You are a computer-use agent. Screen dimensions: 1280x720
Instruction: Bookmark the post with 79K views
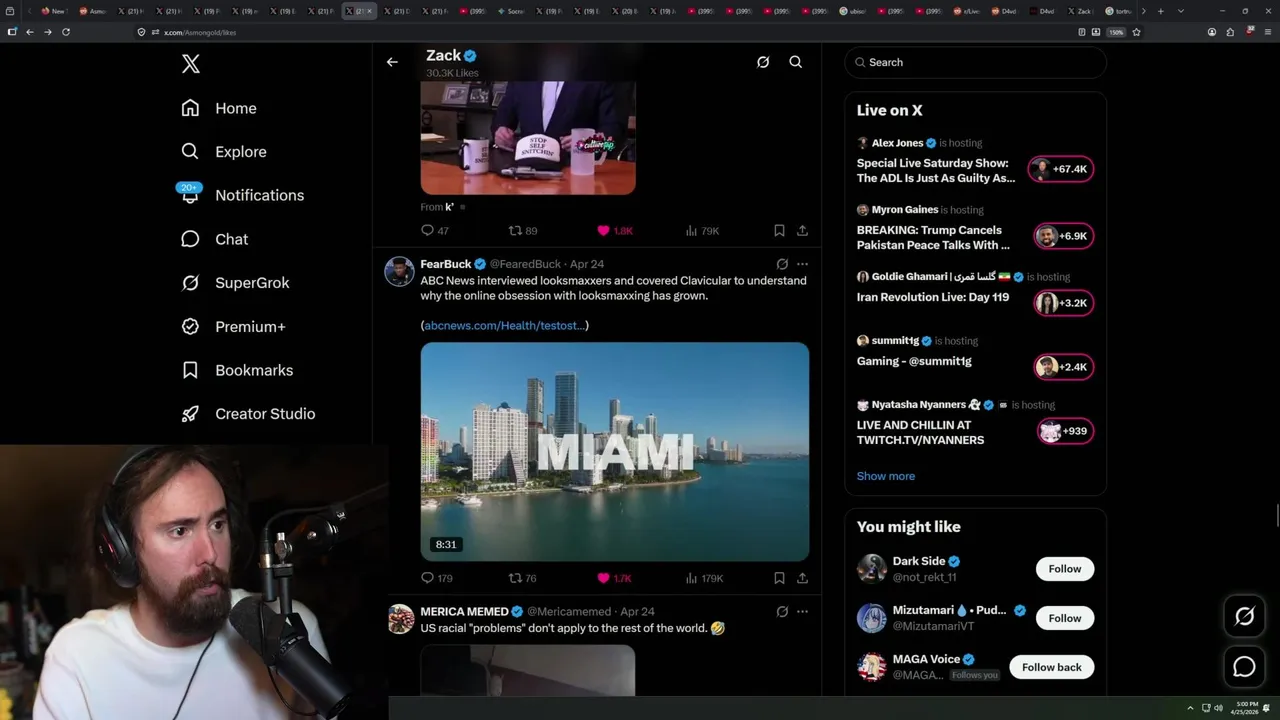point(779,231)
